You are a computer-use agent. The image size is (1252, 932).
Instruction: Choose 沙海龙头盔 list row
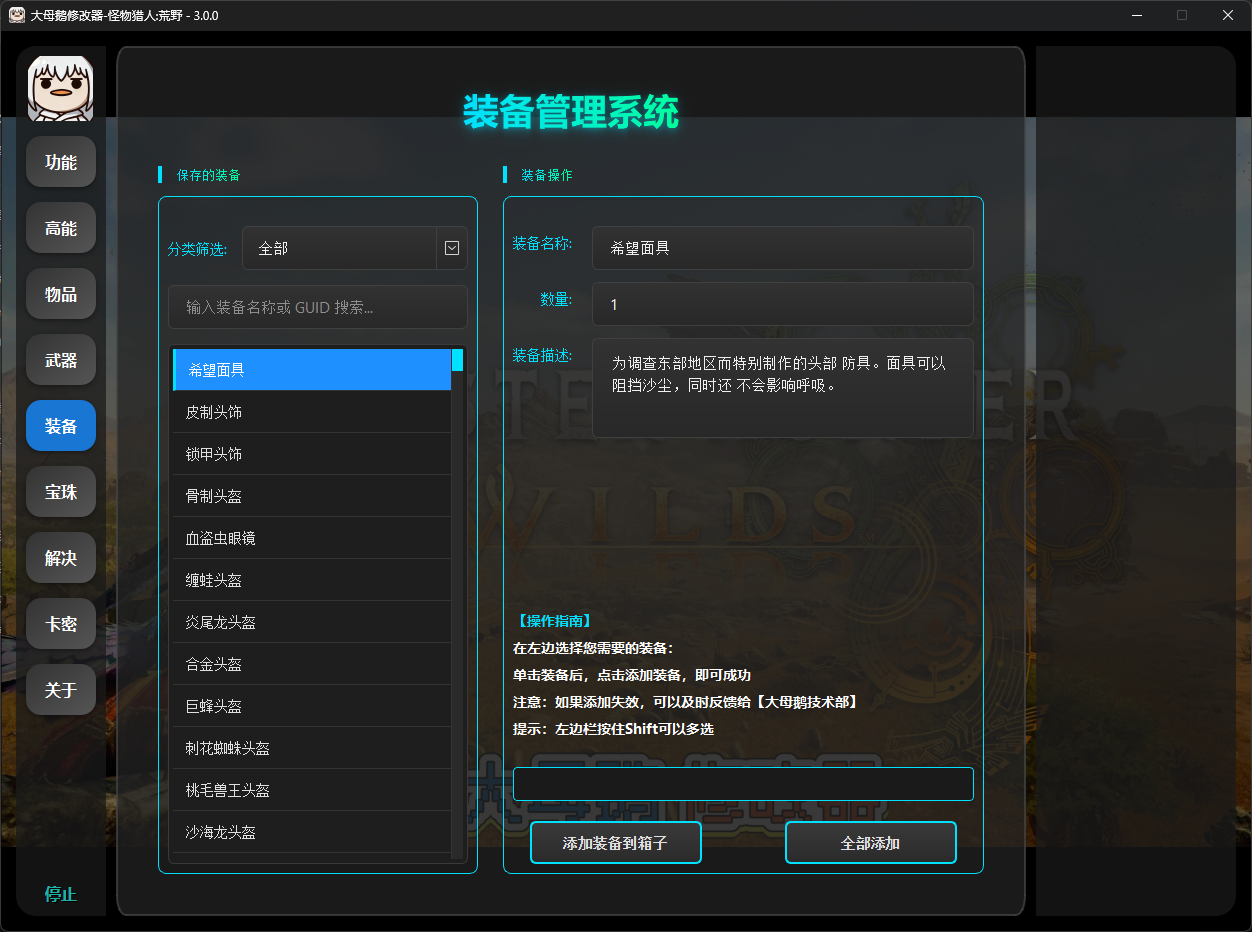(x=312, y=832)
